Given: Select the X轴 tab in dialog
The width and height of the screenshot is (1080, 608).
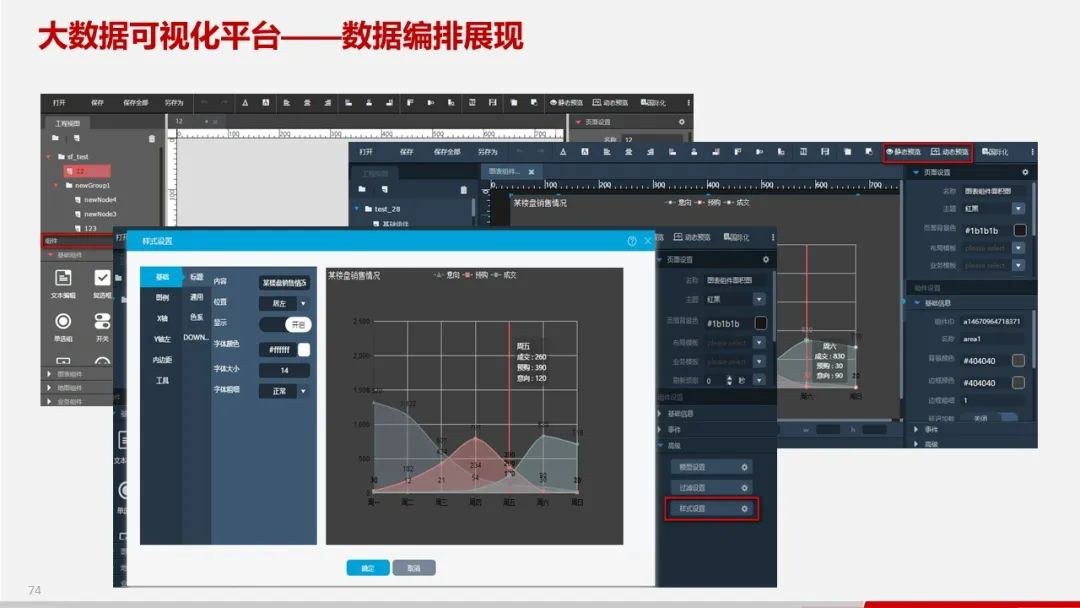Looking at the screenshot, I should (162, 318).
